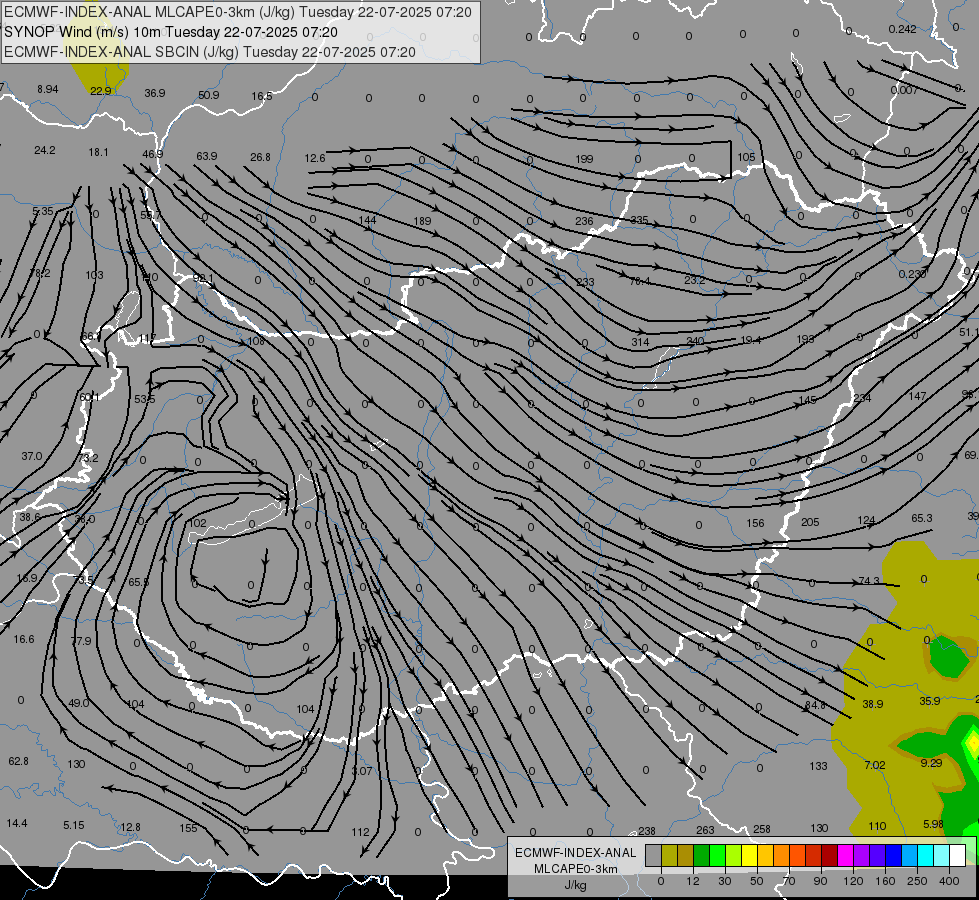Click the MLCAPE0-3km header line
The width and height of the screenshot is (979, 900).
pyautogui.click(x=238, y=12)
